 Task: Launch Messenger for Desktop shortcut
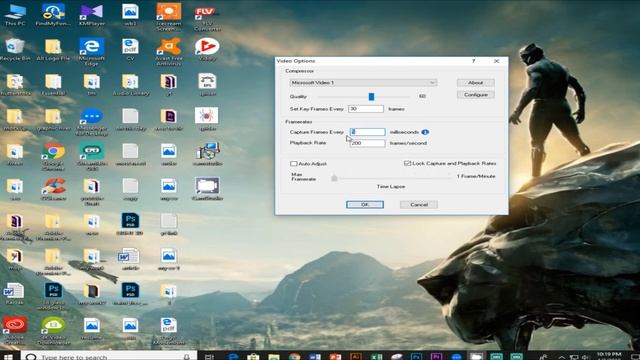[x=91, y=122]
